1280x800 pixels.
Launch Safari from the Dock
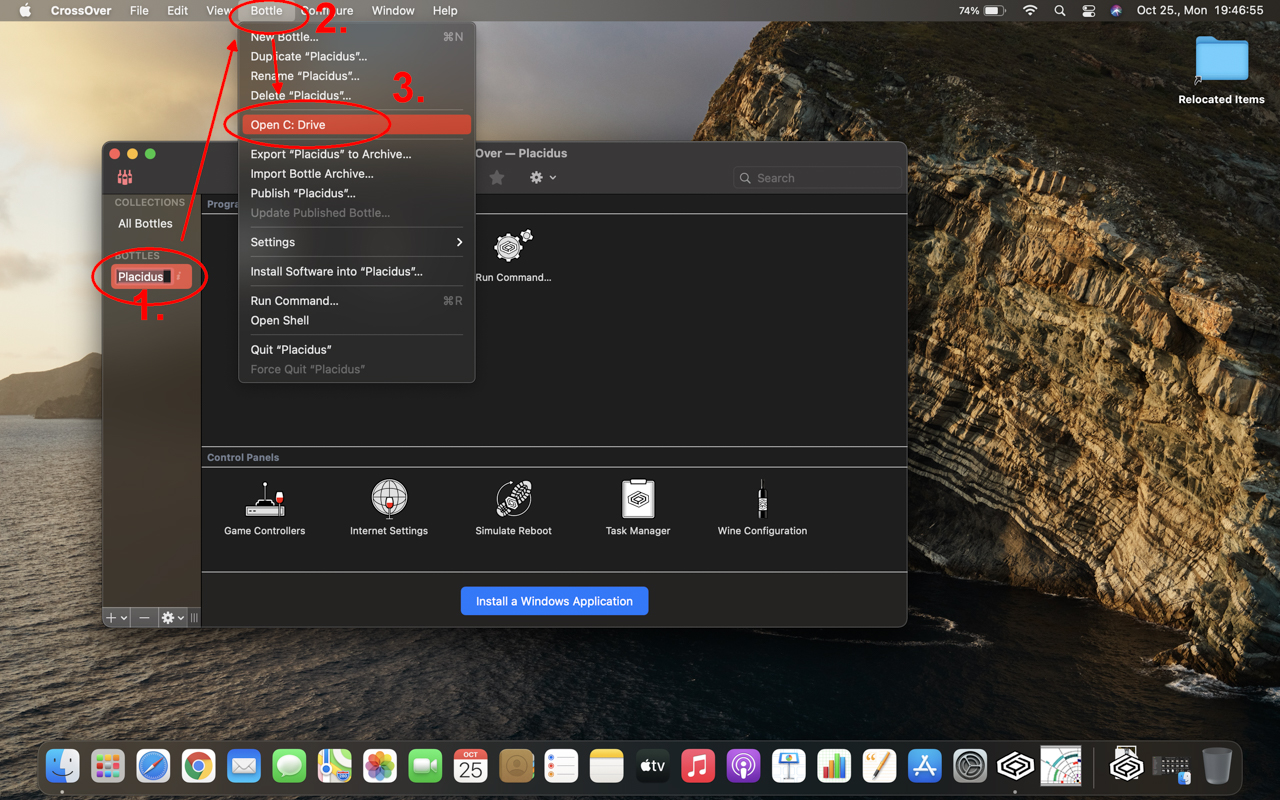point(153,767)
